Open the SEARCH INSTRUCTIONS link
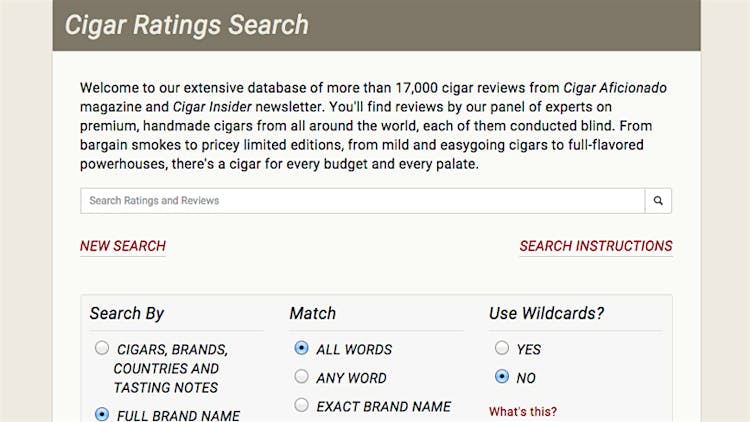The height and width of the screenshot is (422, 750). tap(595, 246)
